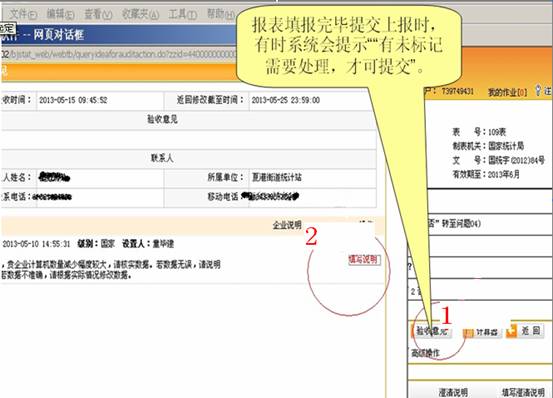Viewport: 553px width, 398px height.
Task: Click the 验收意见 button
Action: pyautogui.click(x=432, y=331)
